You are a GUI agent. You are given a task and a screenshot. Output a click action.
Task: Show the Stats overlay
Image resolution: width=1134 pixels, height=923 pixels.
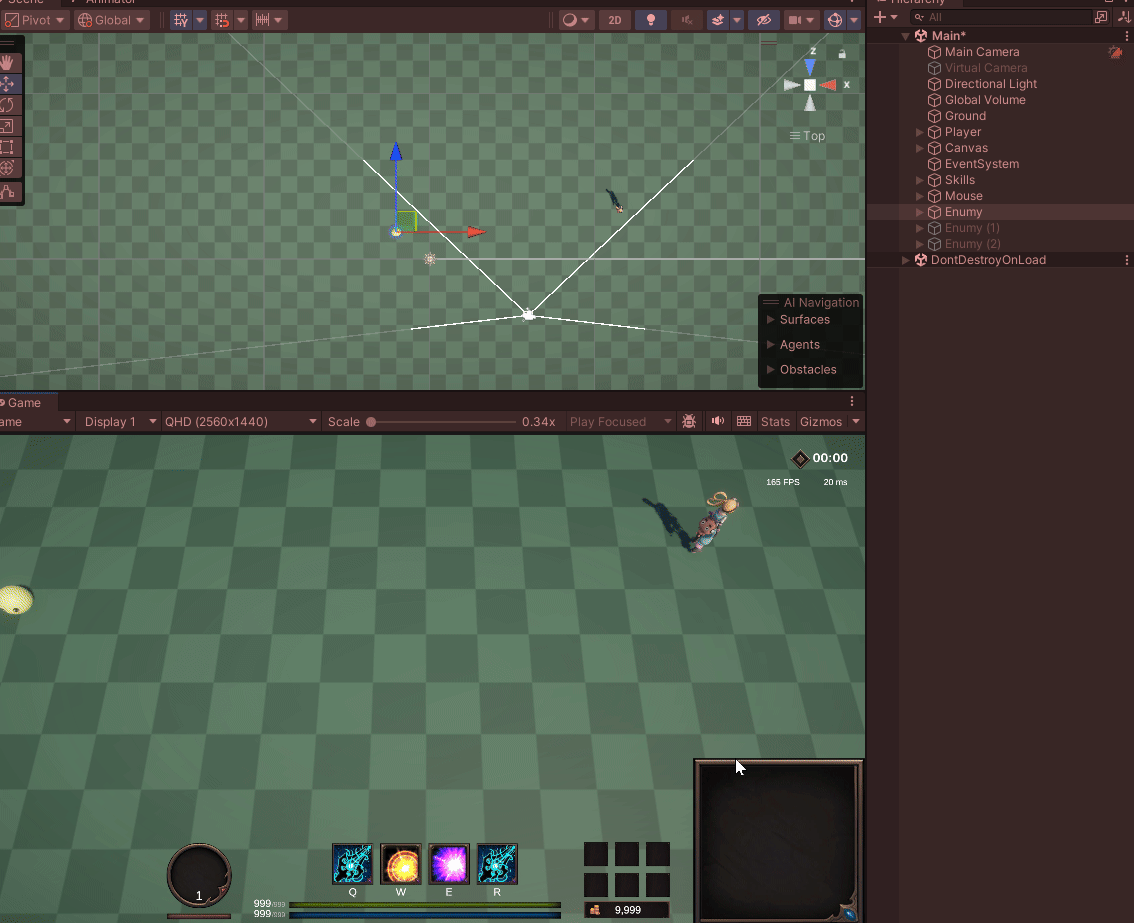click(775, 422)
